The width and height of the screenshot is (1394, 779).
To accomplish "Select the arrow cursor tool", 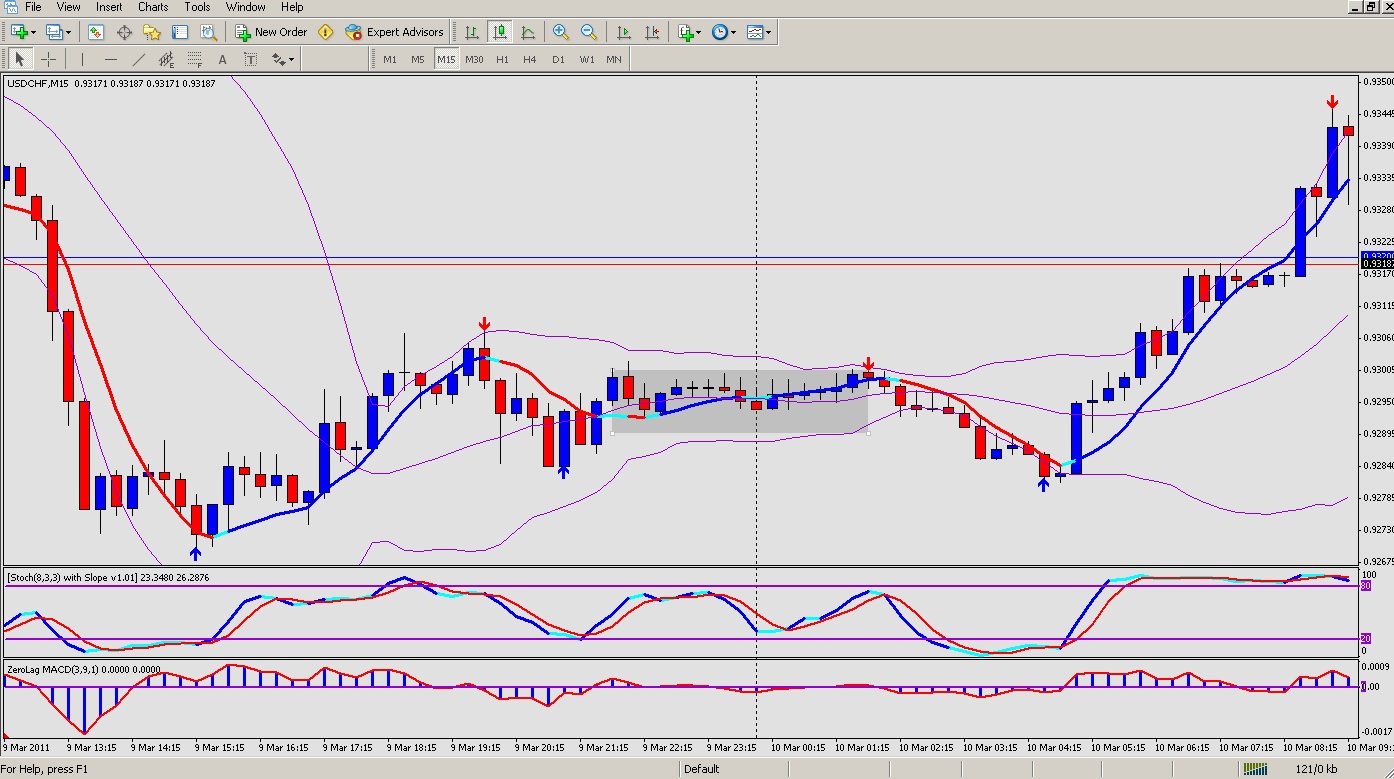I will pyautogui.click(x=20, y=59).
